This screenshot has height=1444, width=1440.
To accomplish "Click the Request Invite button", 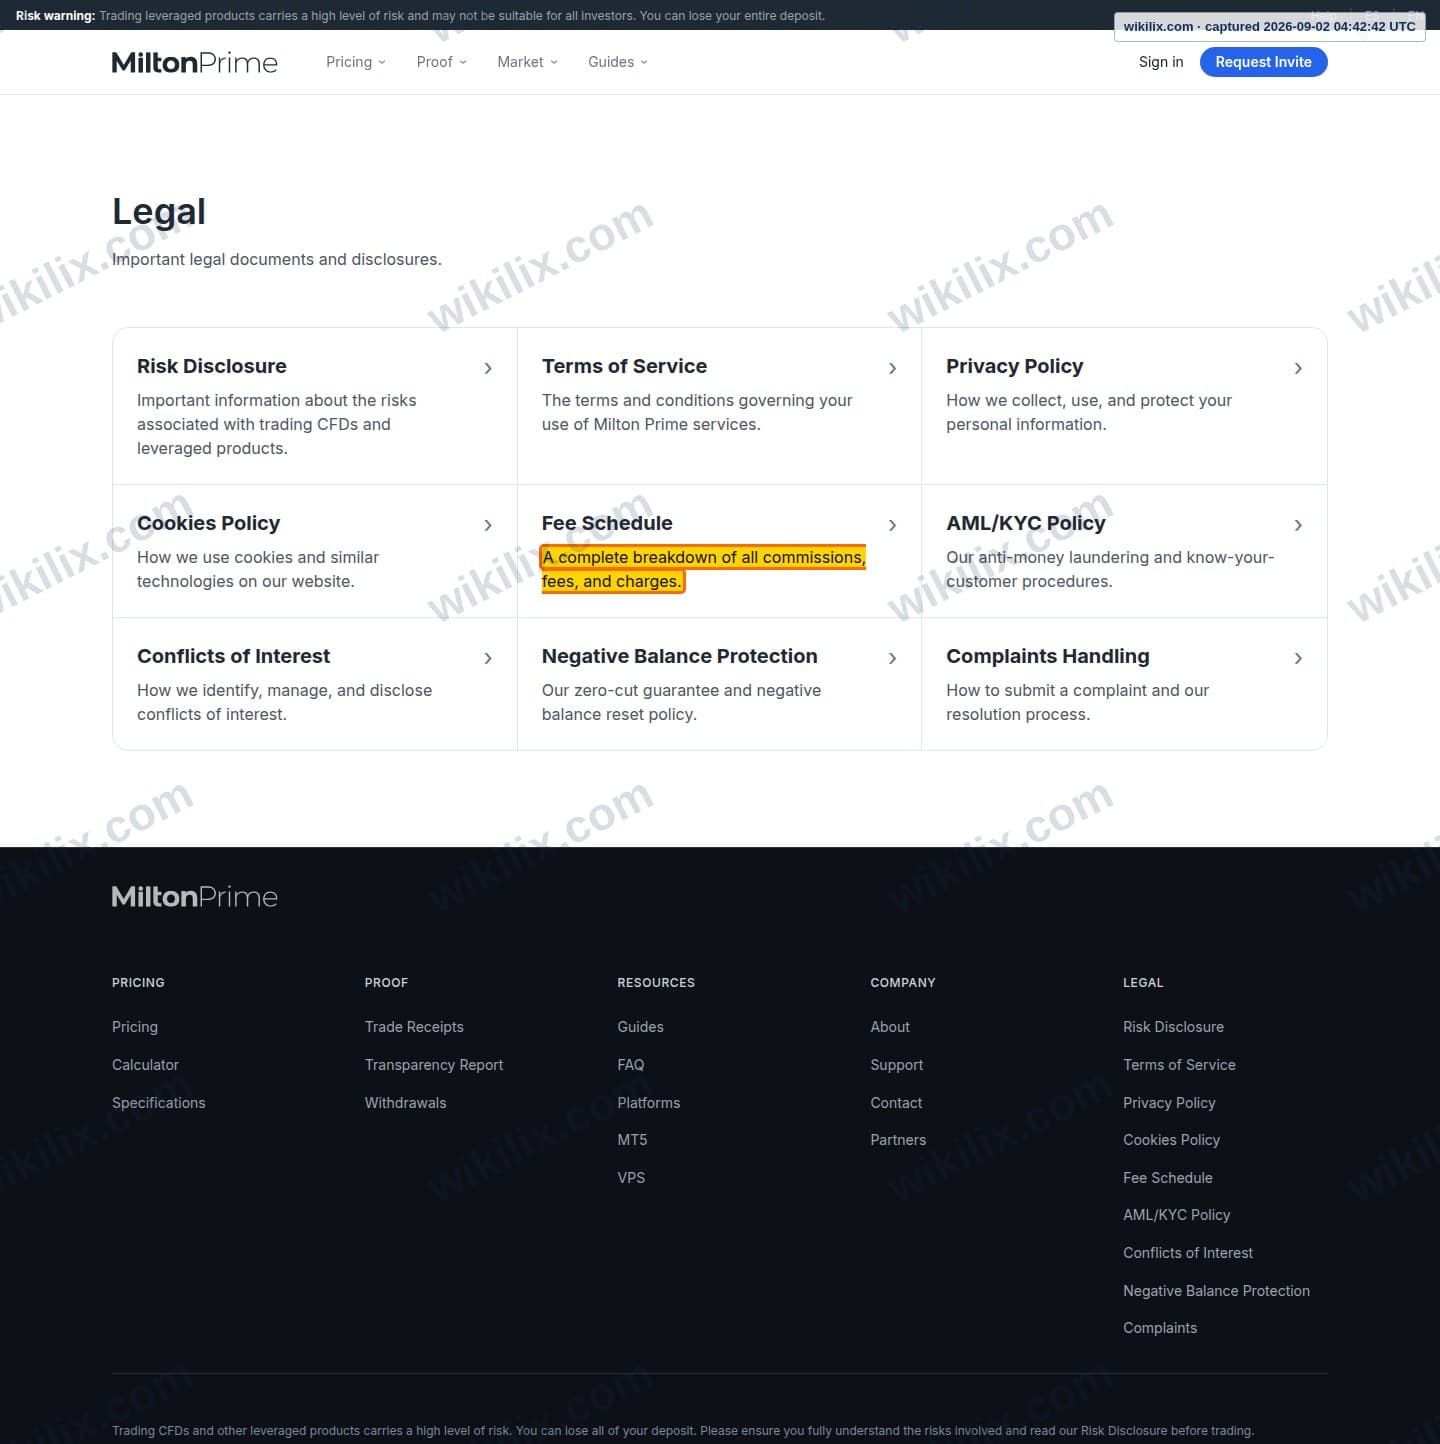I will click(1263, 62).
